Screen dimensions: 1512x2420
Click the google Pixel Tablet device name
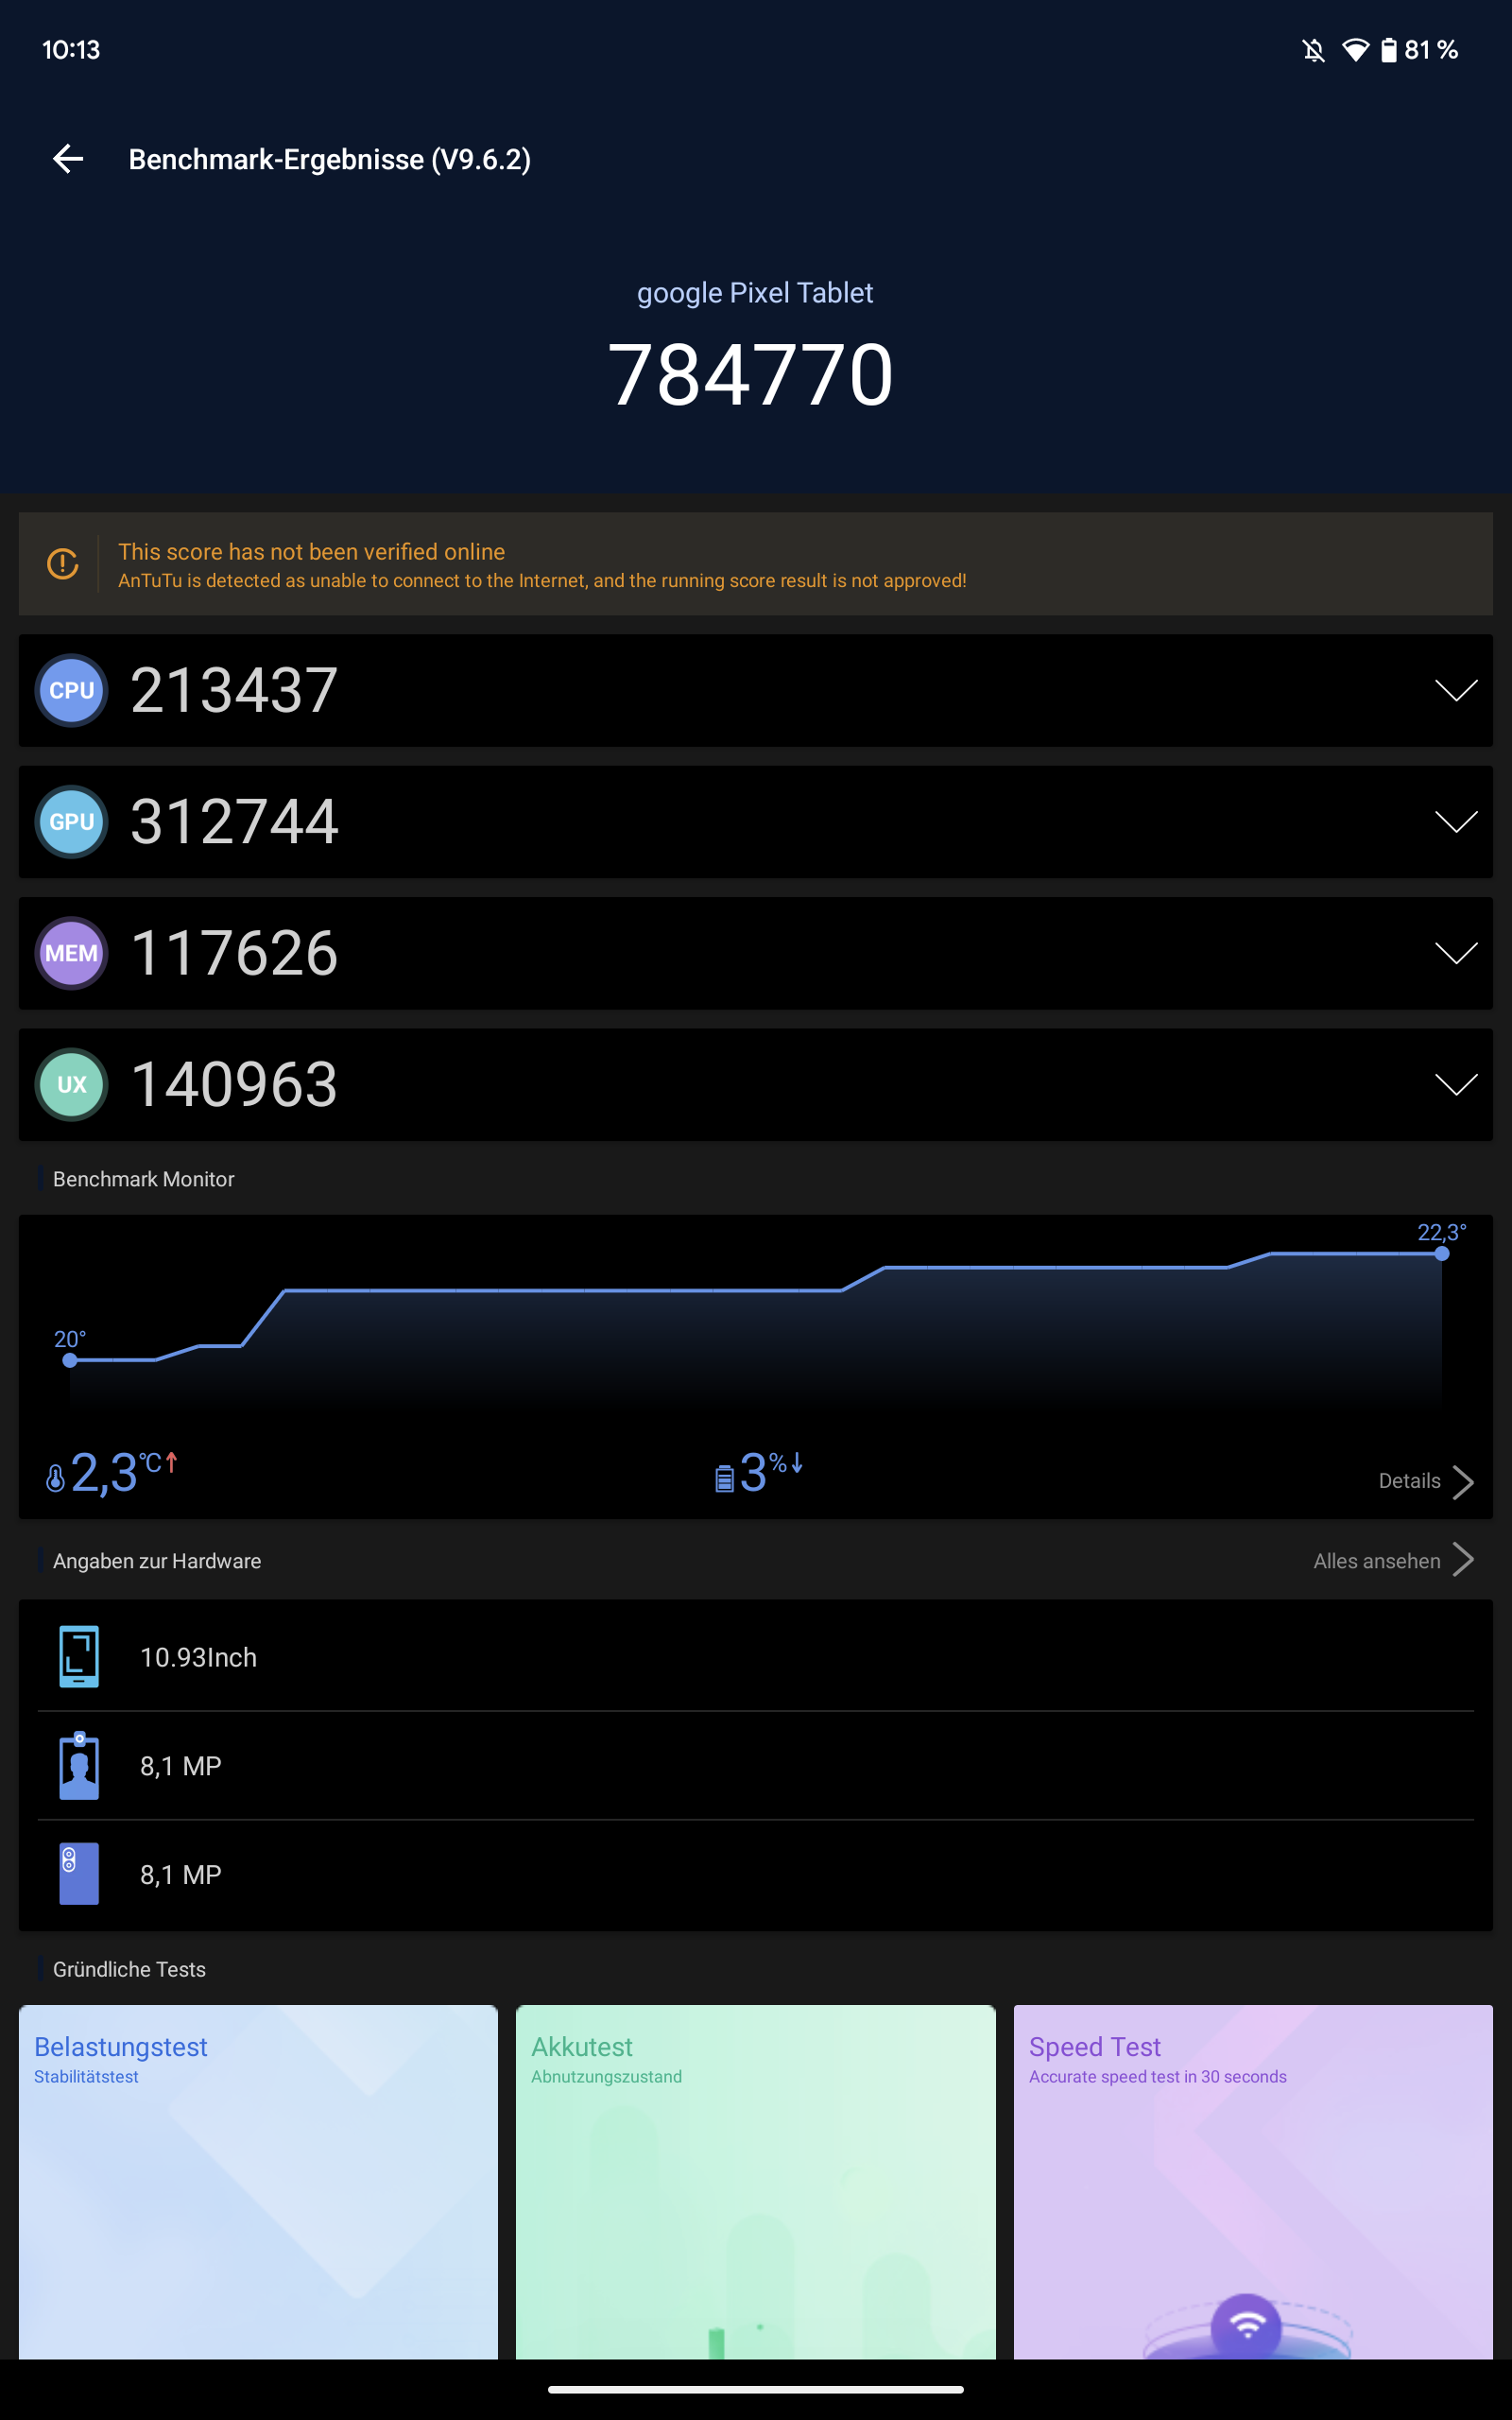pyautogui.click(x=755, y=292)
